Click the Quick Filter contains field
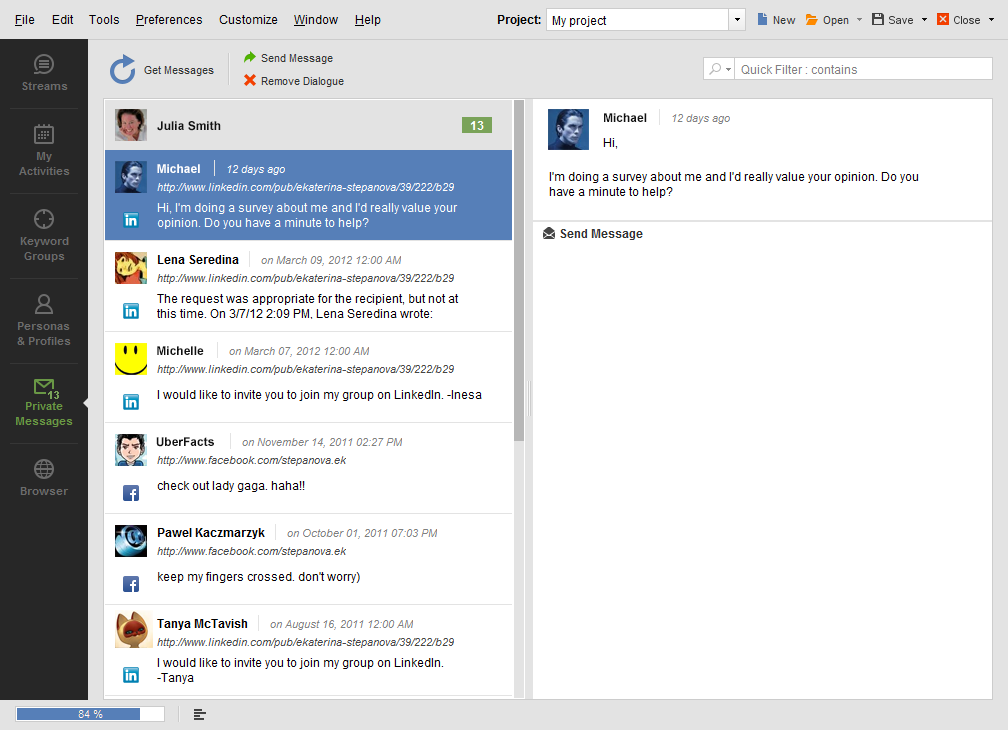This screenshot has height=730, width=1008. coord(863,69)
